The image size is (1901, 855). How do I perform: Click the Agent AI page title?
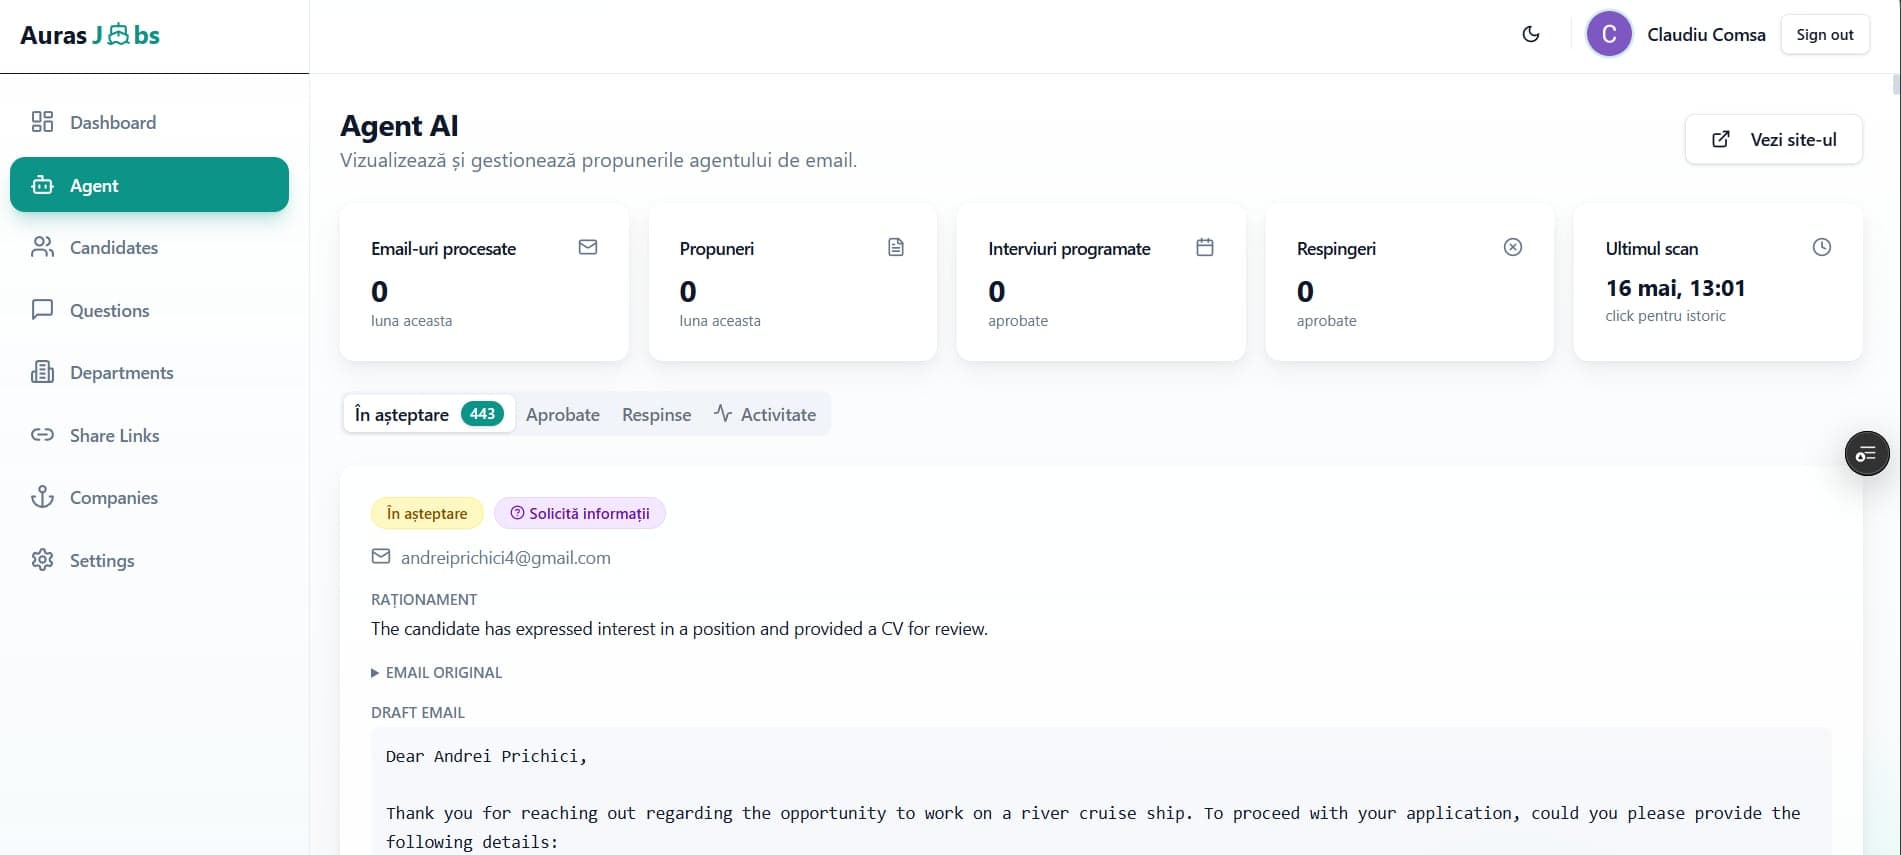(x=399, y=126)
